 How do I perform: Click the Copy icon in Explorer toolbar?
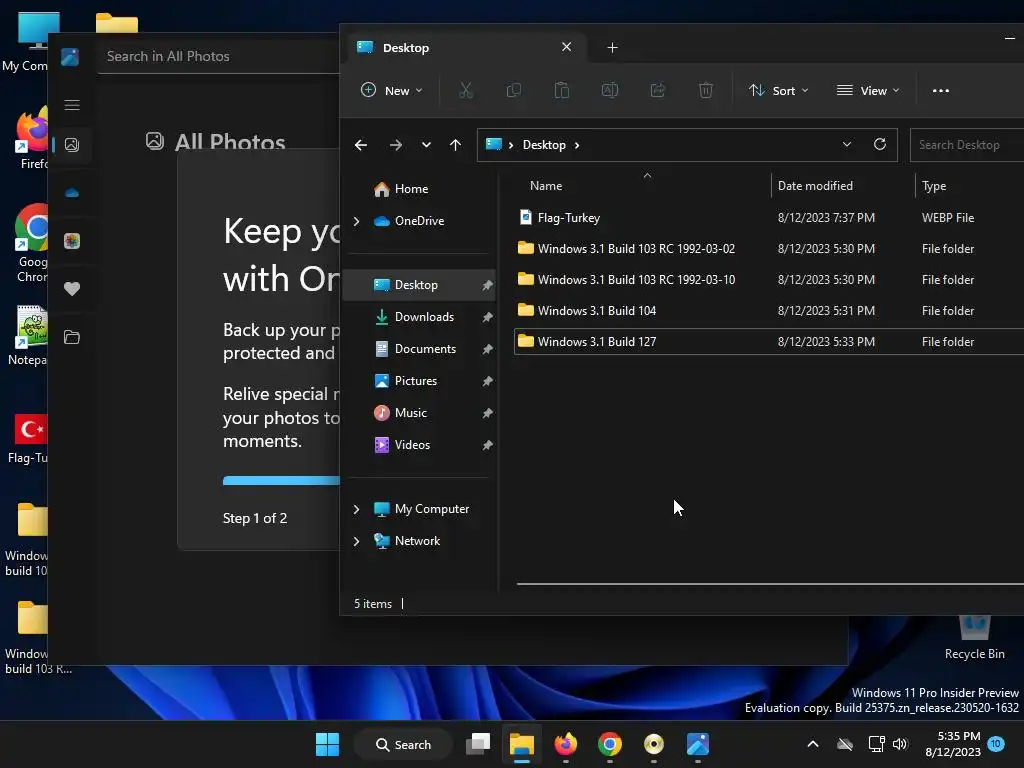point(514,90)
